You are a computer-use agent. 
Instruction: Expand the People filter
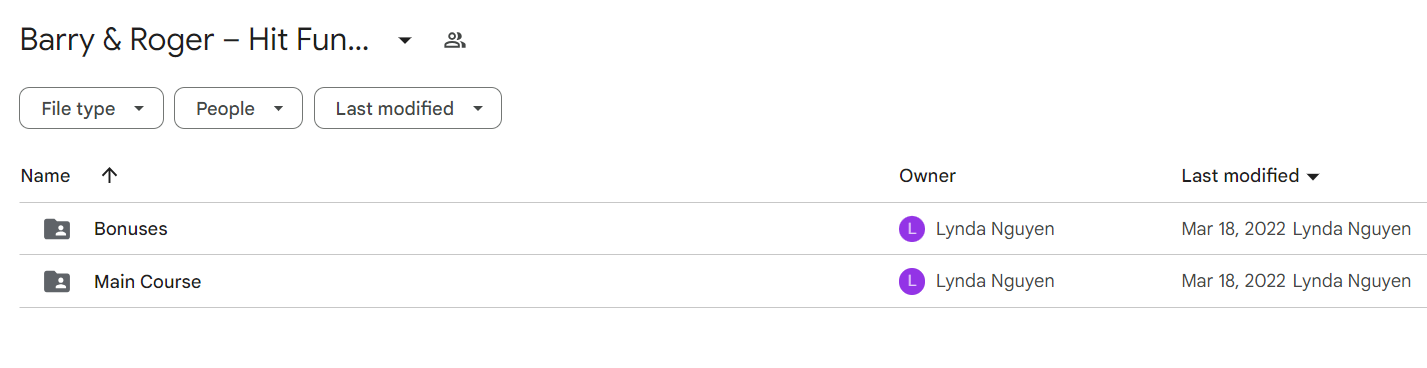tap(238, 108)
